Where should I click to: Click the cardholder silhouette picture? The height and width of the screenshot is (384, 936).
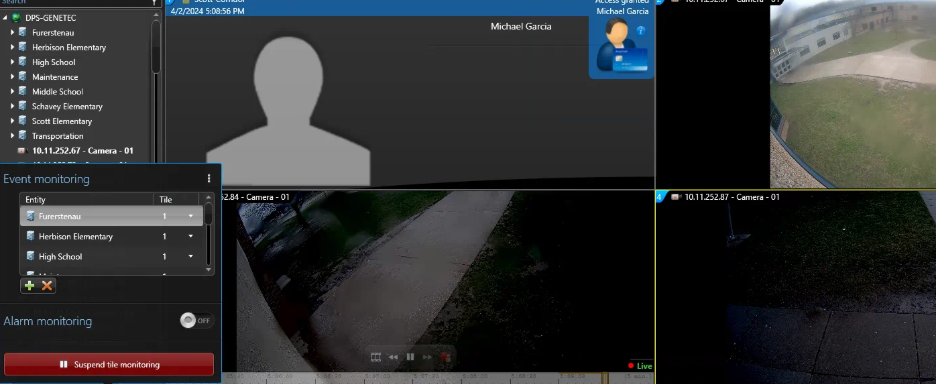pos(288,111)
